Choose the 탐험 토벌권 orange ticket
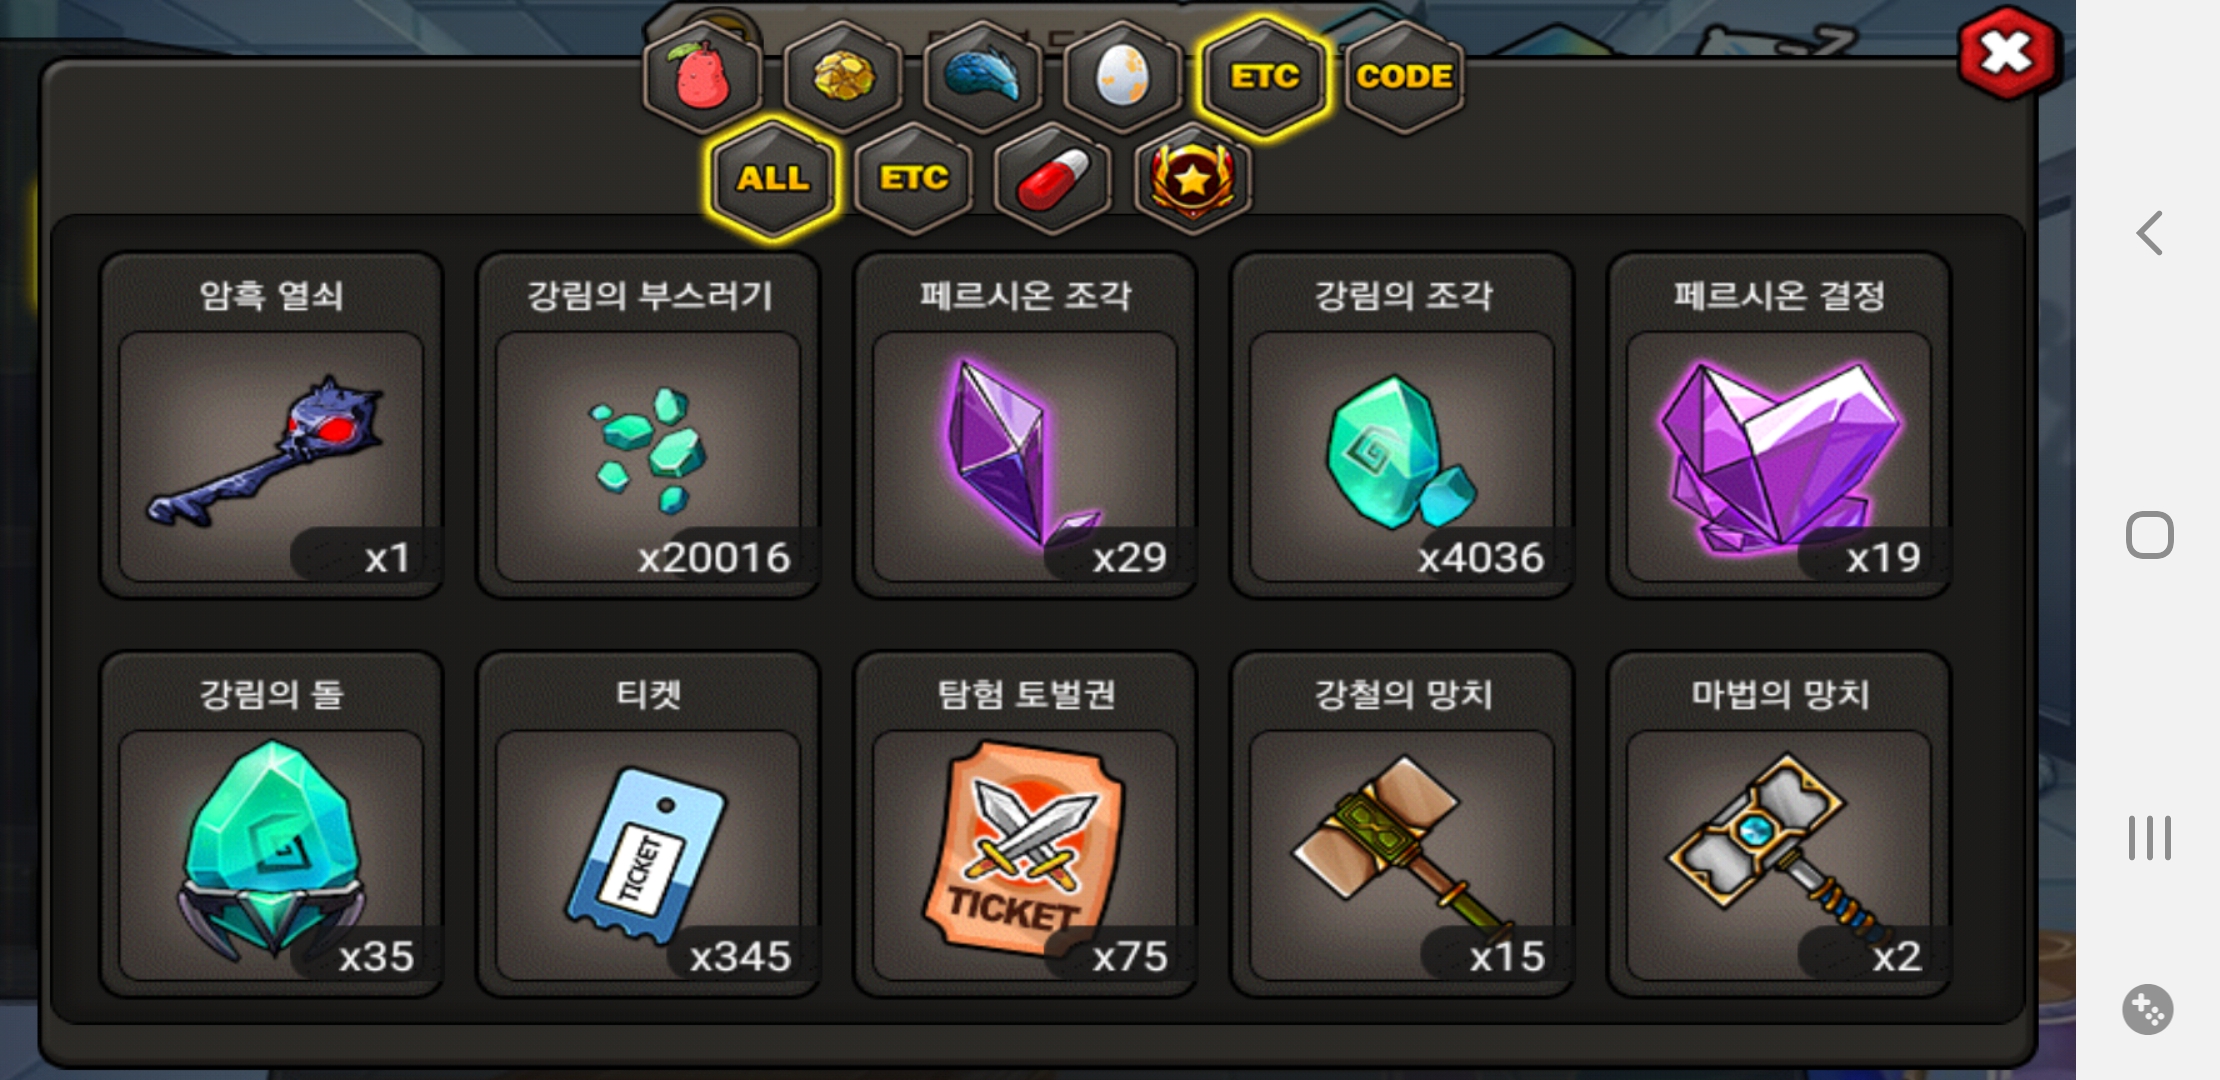The width and height of the screenshot is (2220, 1080). click(x=1025, y=824)
